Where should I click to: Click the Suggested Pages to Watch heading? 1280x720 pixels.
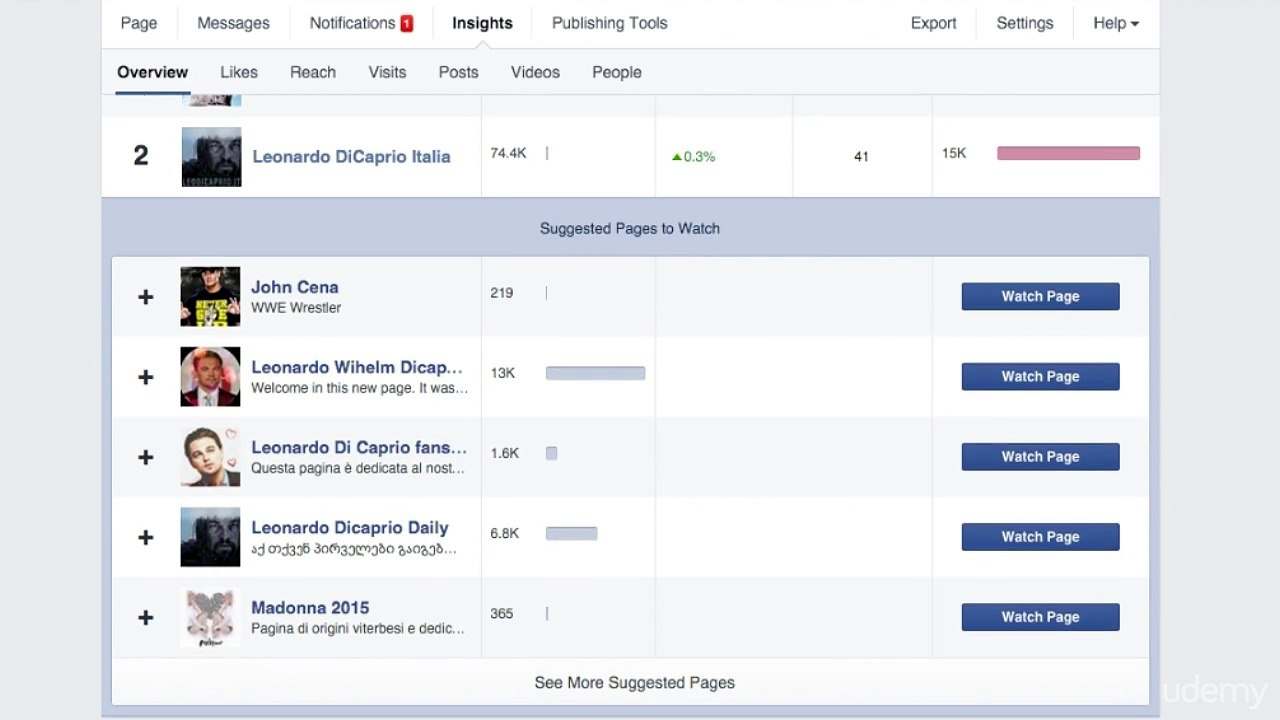point(630,228)
